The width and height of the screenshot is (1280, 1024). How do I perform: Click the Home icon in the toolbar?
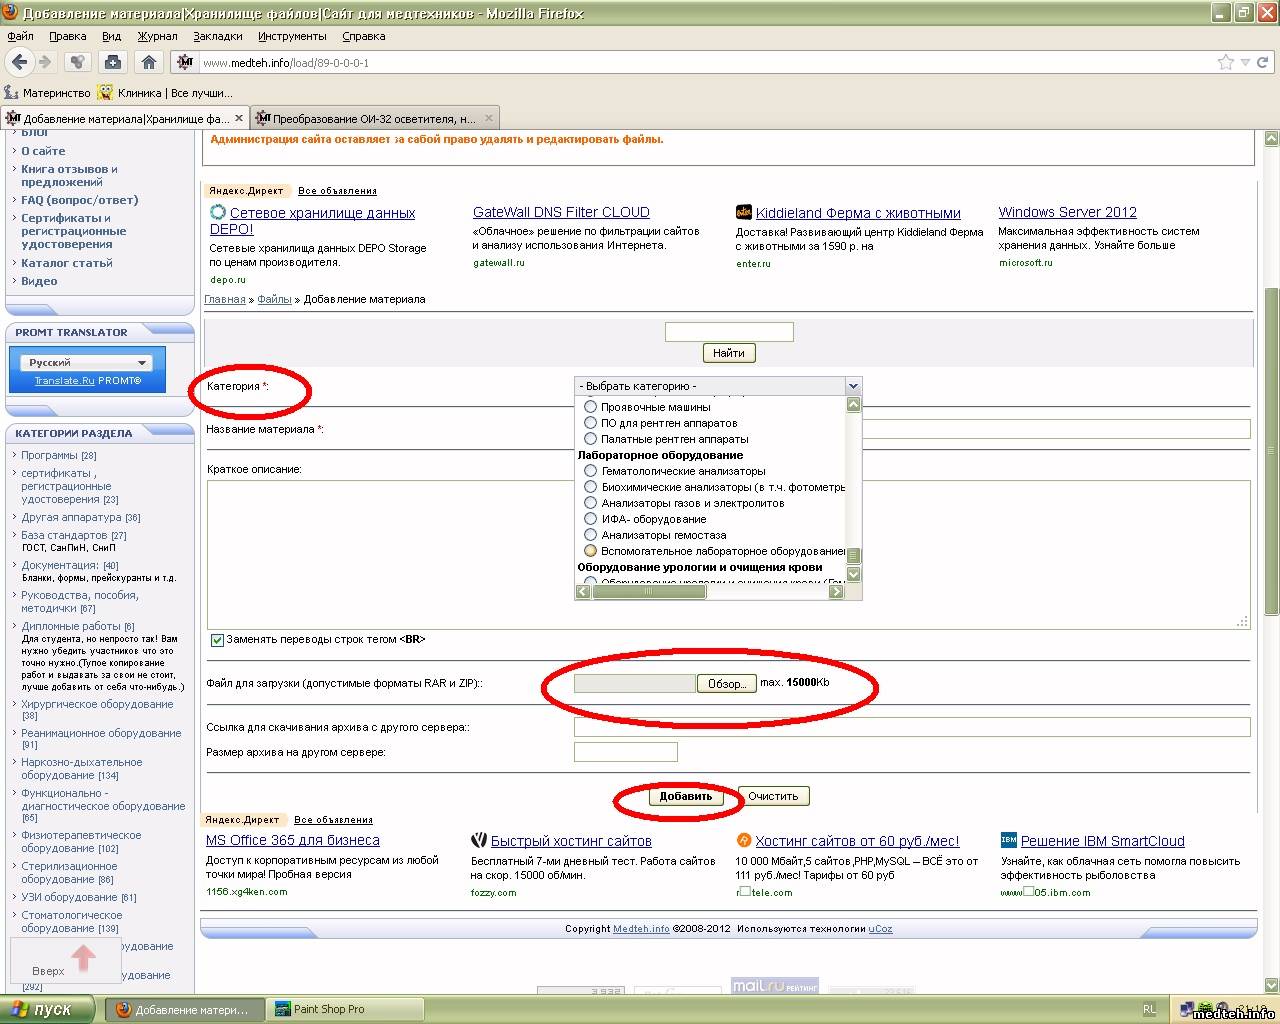pos(149,62)
